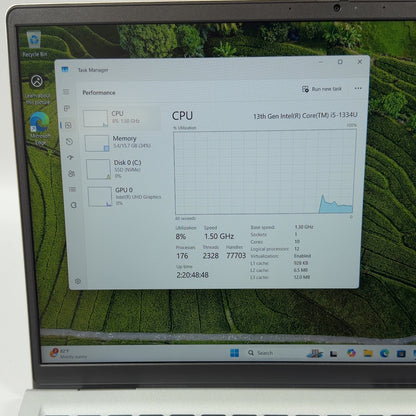Select the GPU 0 performance entry
Image resolution: width=416 pixels, height=416 pixels.
(x=125, y=196)
